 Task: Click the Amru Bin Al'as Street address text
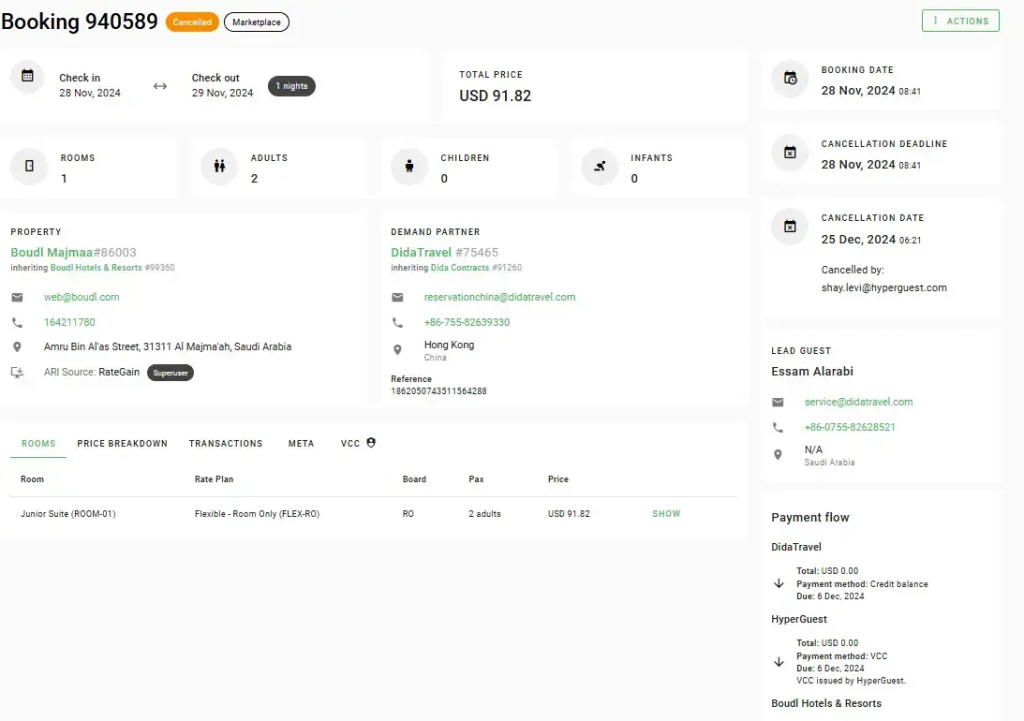tap(168, 347)
